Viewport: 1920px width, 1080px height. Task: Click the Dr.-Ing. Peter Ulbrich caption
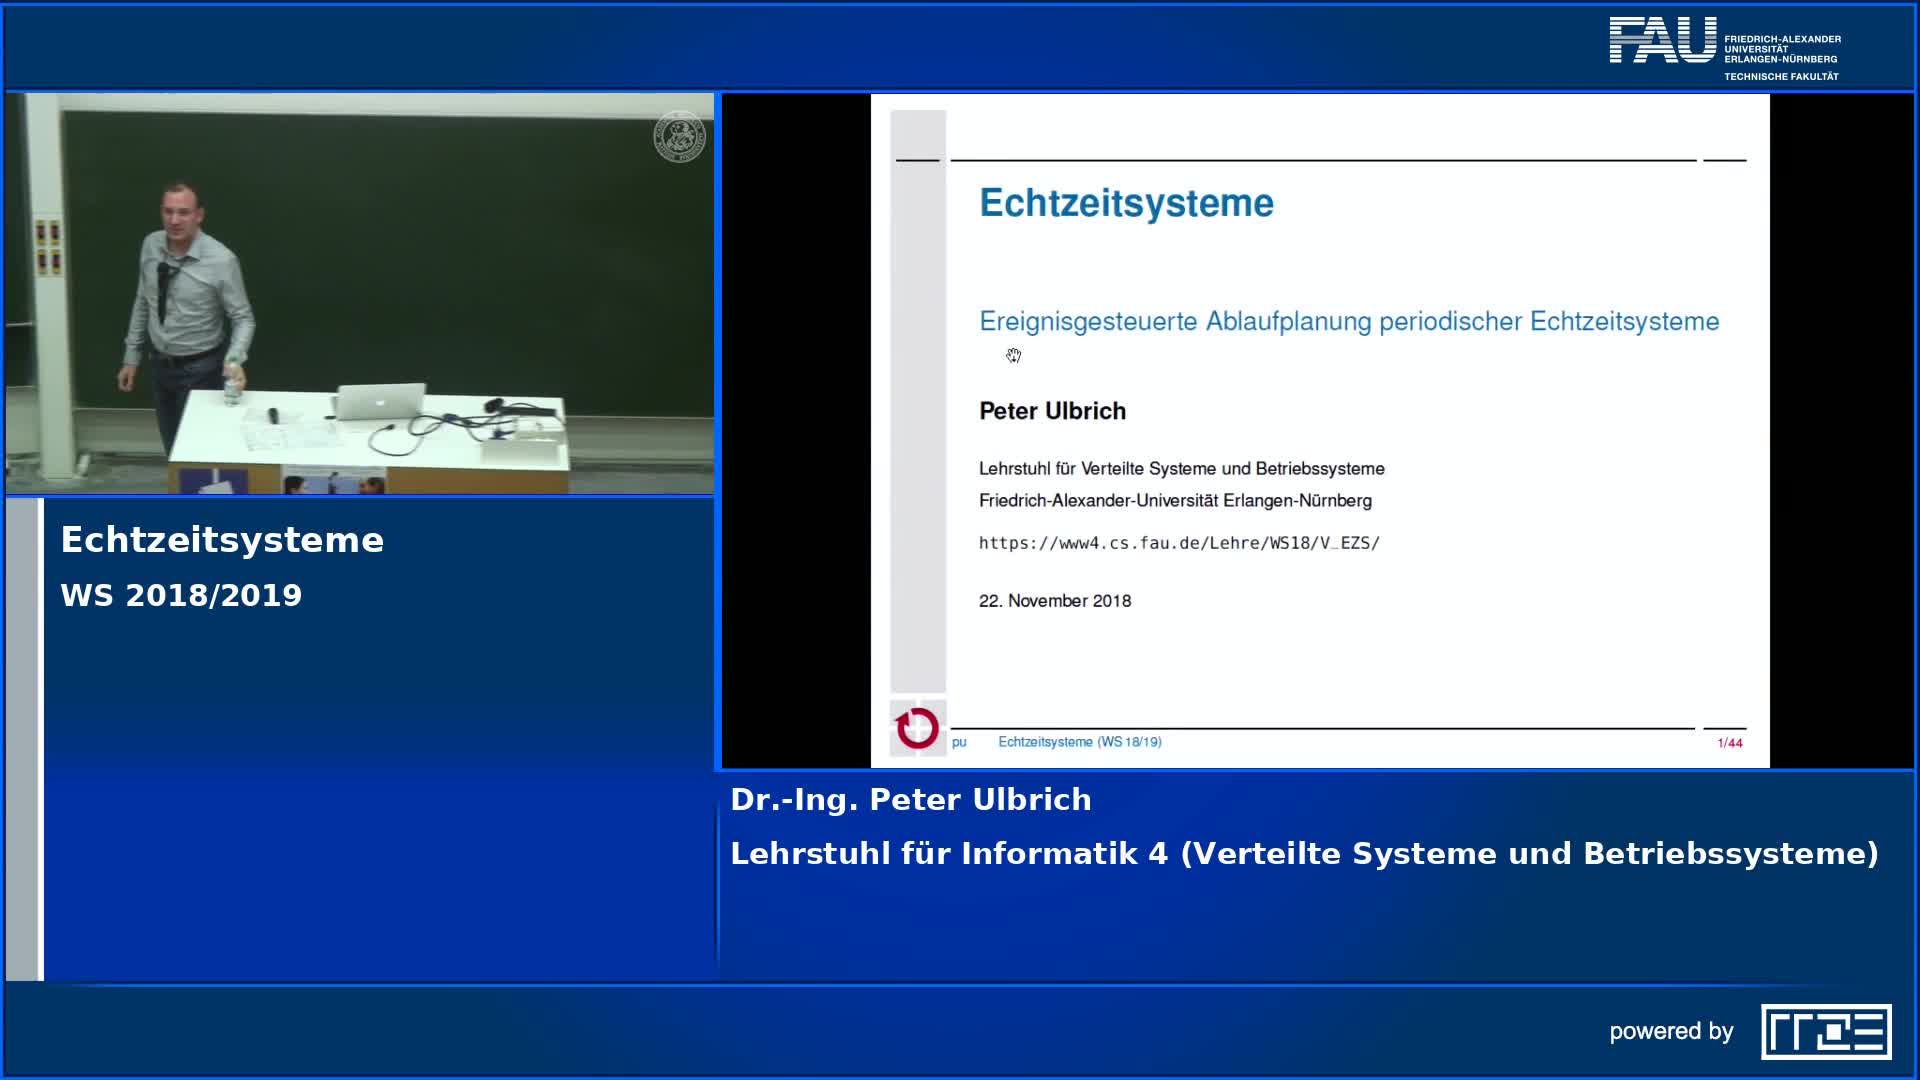910,800
